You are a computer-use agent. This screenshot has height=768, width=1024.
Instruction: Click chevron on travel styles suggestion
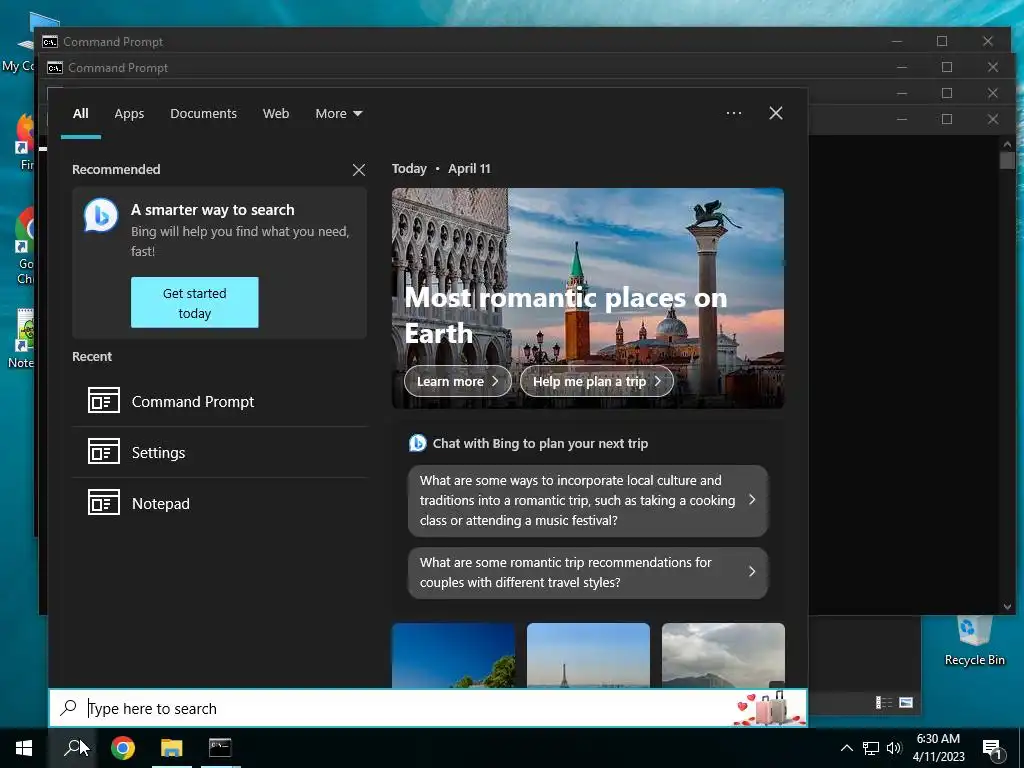click(x=752, y=571)
